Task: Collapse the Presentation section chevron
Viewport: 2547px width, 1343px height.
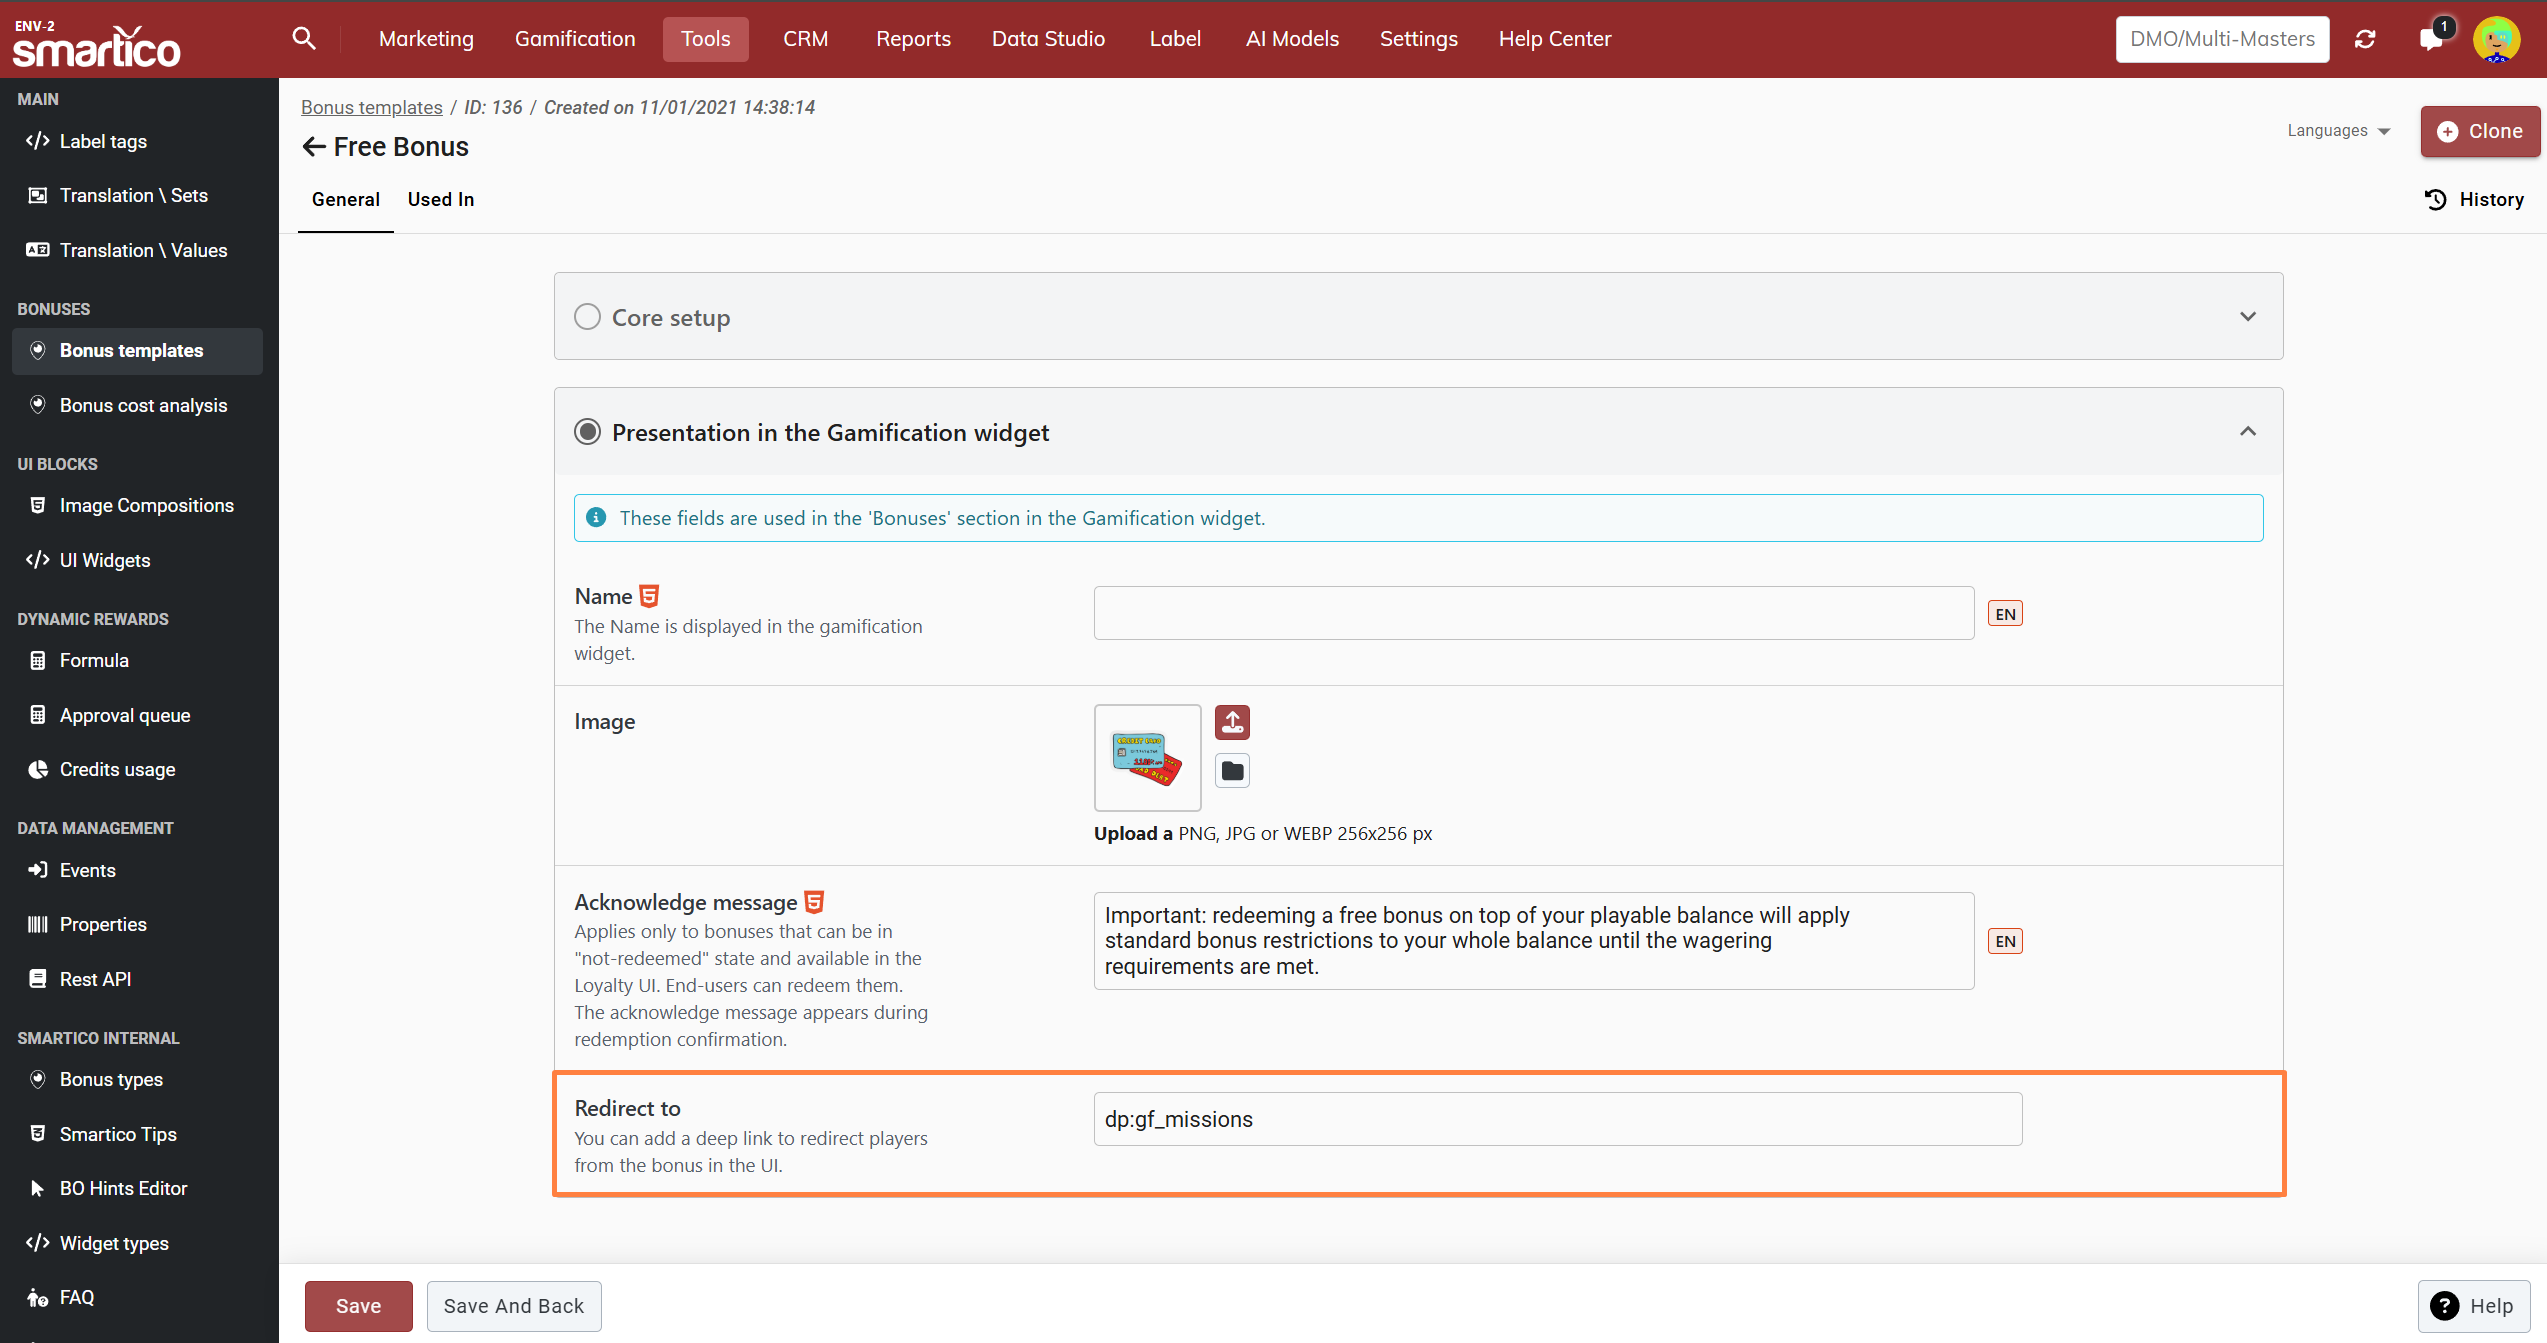Action: coord(2247,432)
